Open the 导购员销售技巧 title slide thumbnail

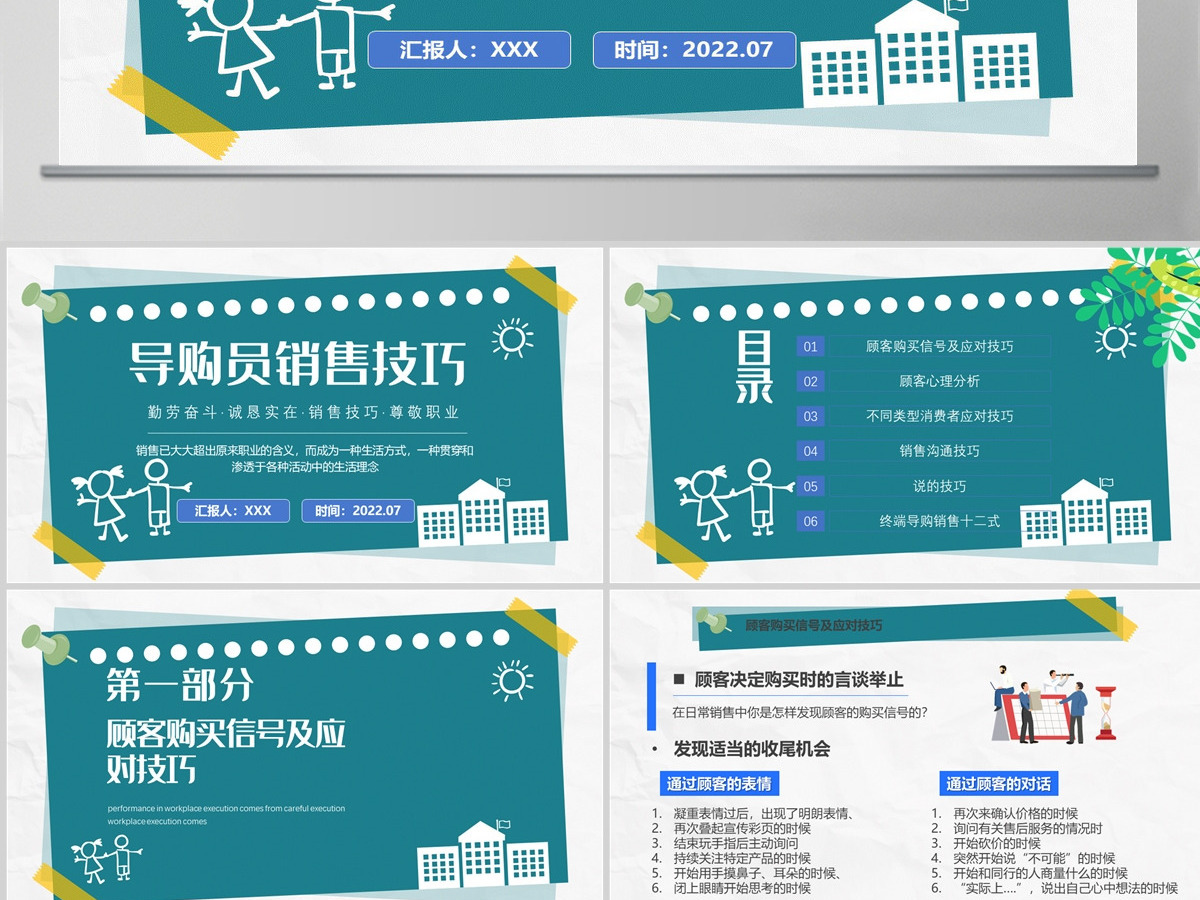tap(305, 415)
